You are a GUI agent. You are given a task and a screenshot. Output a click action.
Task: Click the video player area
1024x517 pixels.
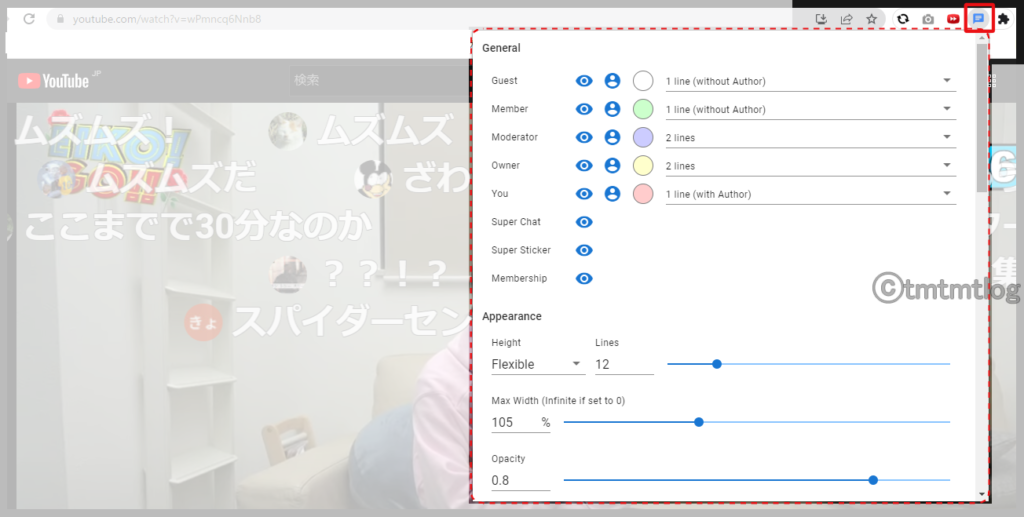click(x=242, y=306)
